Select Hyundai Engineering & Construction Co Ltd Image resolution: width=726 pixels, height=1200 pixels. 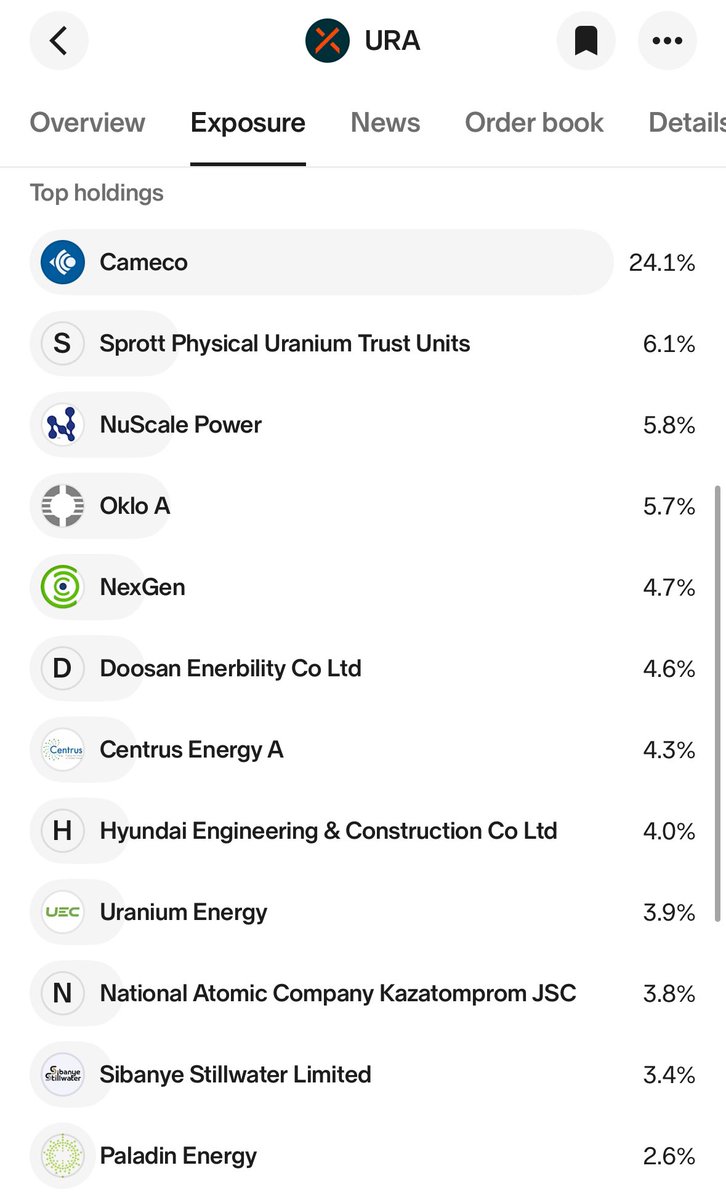coord(363,831)
